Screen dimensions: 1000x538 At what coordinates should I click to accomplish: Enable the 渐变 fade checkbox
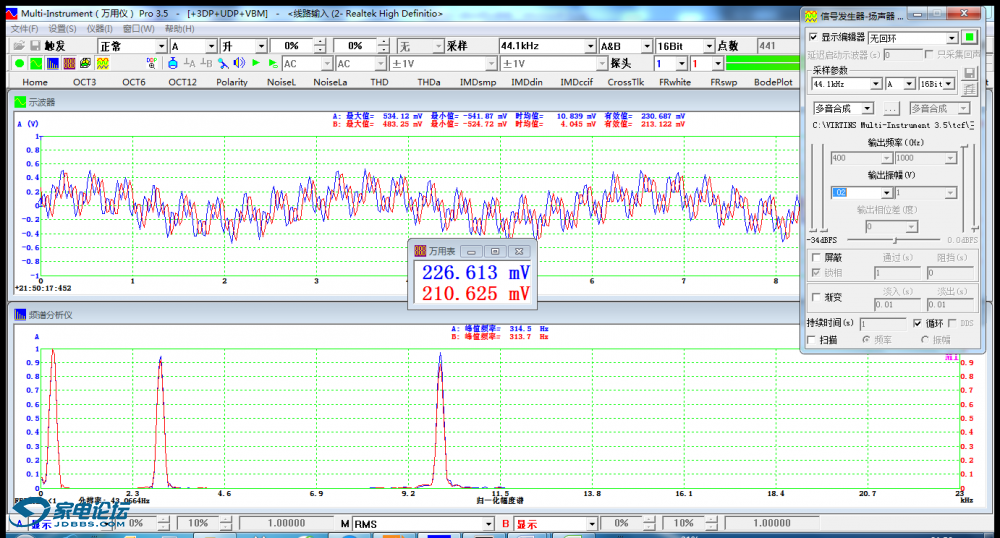(x=816, y=297)
